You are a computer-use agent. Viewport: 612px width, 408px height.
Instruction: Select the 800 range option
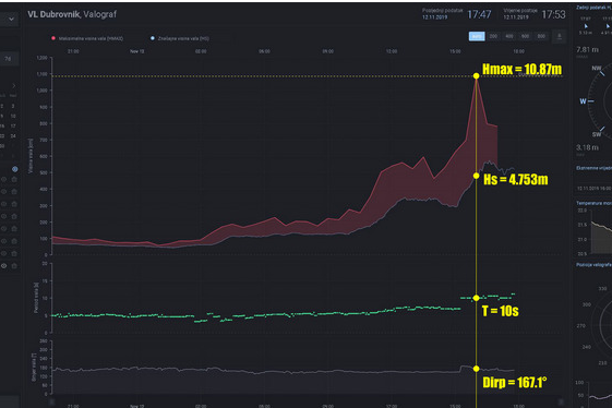pyautogui.click(x=542, y=36)
